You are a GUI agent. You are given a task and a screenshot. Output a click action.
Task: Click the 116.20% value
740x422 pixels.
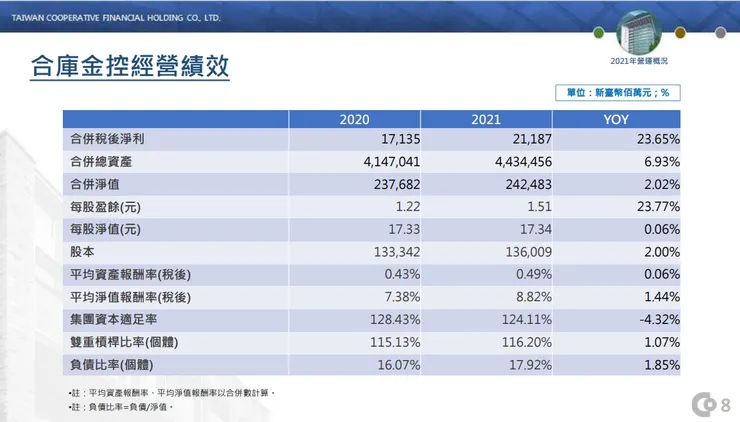[x=527, y=342]
